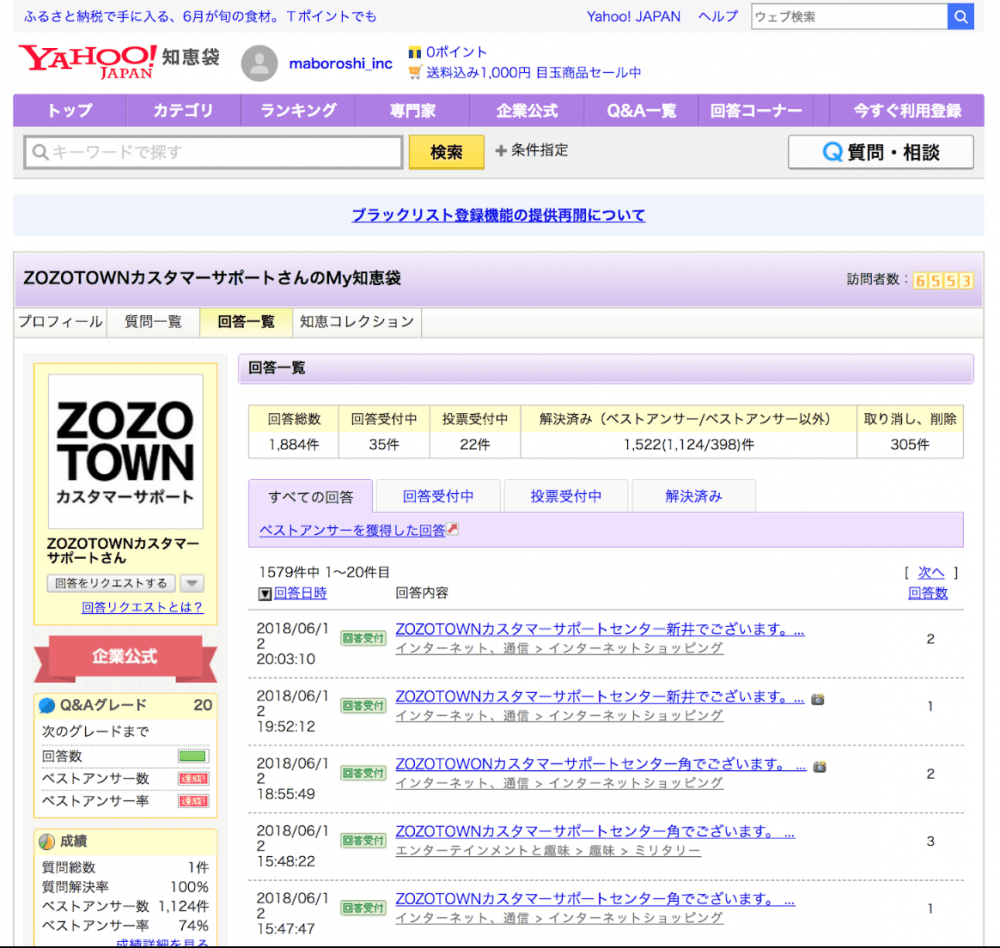Click the Q&Aグレード blue badge icon
Screen dimensions: 1000x948
point(47,705)
